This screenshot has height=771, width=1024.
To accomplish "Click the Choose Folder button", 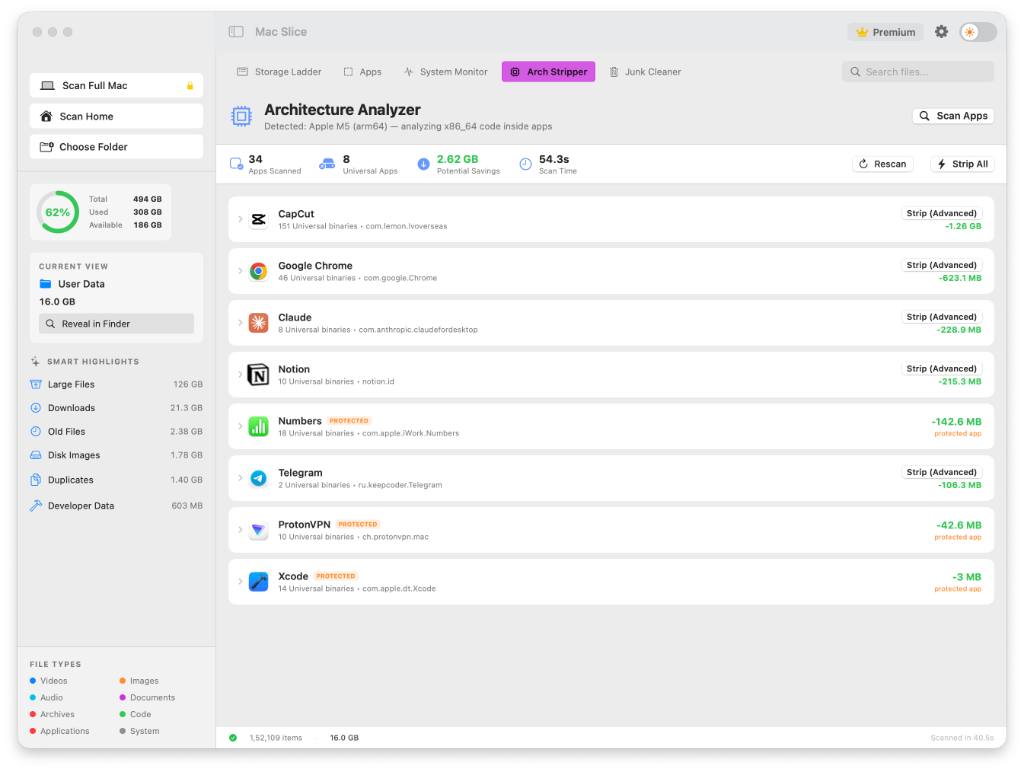I will tap(116, 147).
